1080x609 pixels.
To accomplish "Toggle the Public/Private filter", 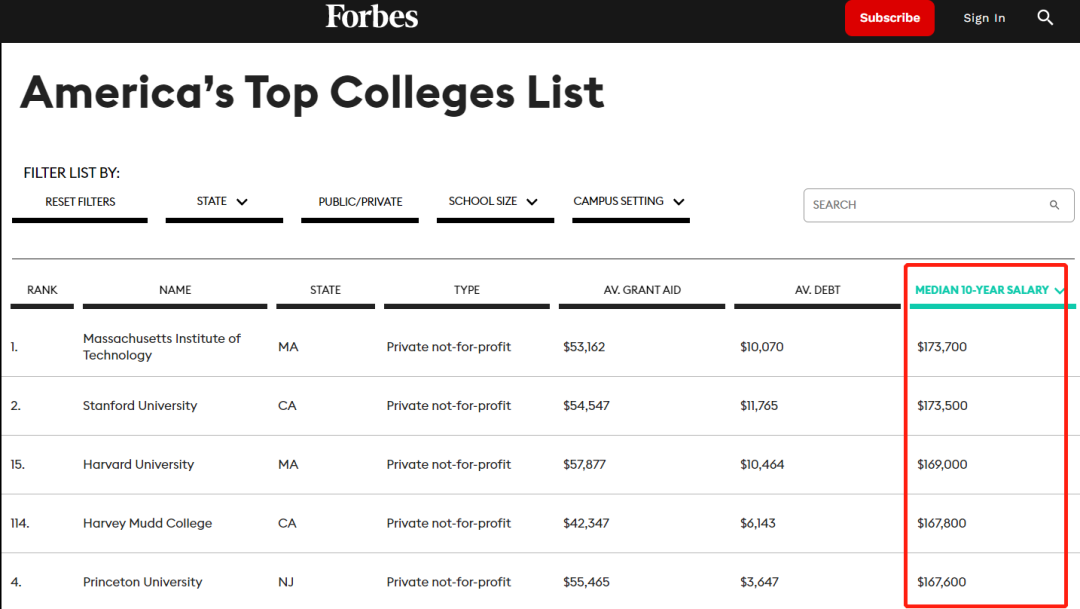I will pos(360,202).
